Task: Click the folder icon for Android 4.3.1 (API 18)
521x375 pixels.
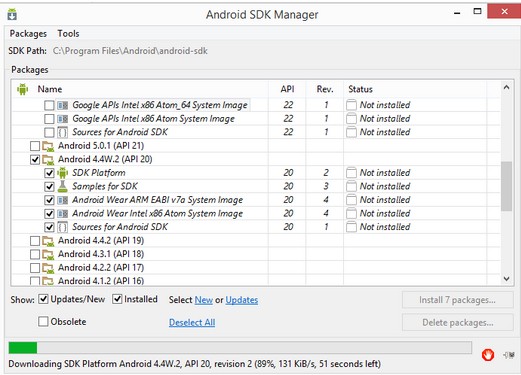Action: pos(48,254)
